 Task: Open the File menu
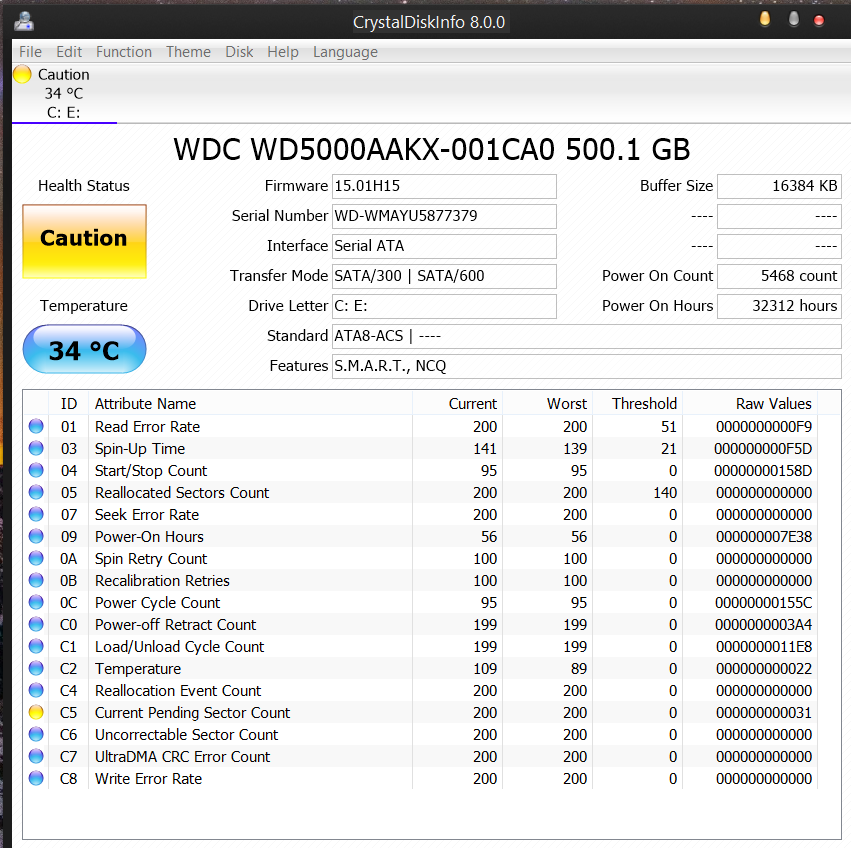tap(30, 52)
